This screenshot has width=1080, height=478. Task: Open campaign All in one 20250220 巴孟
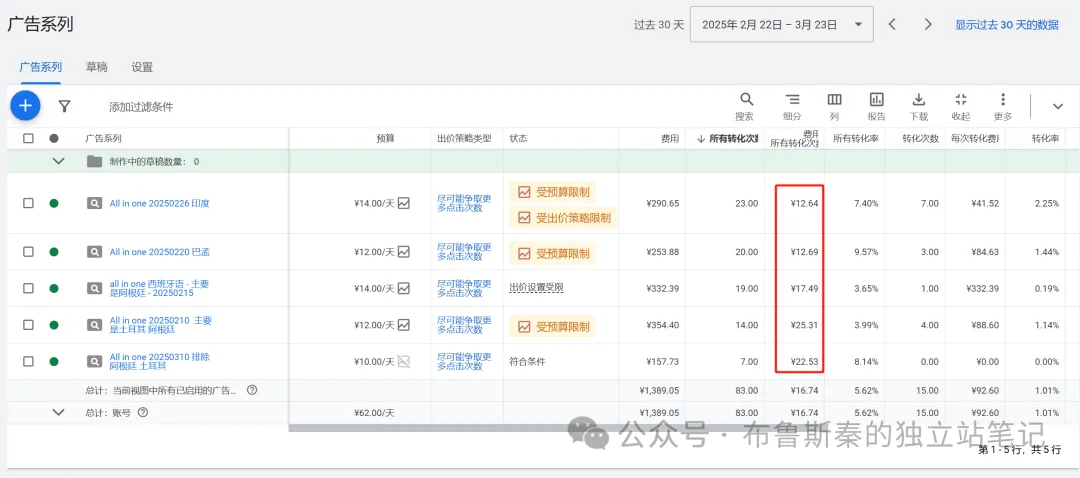click(159, 252)
